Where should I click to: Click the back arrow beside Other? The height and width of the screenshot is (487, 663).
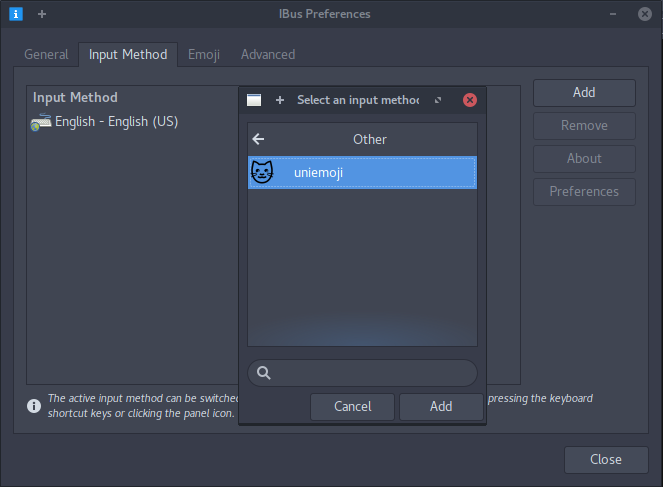point(259,139)
